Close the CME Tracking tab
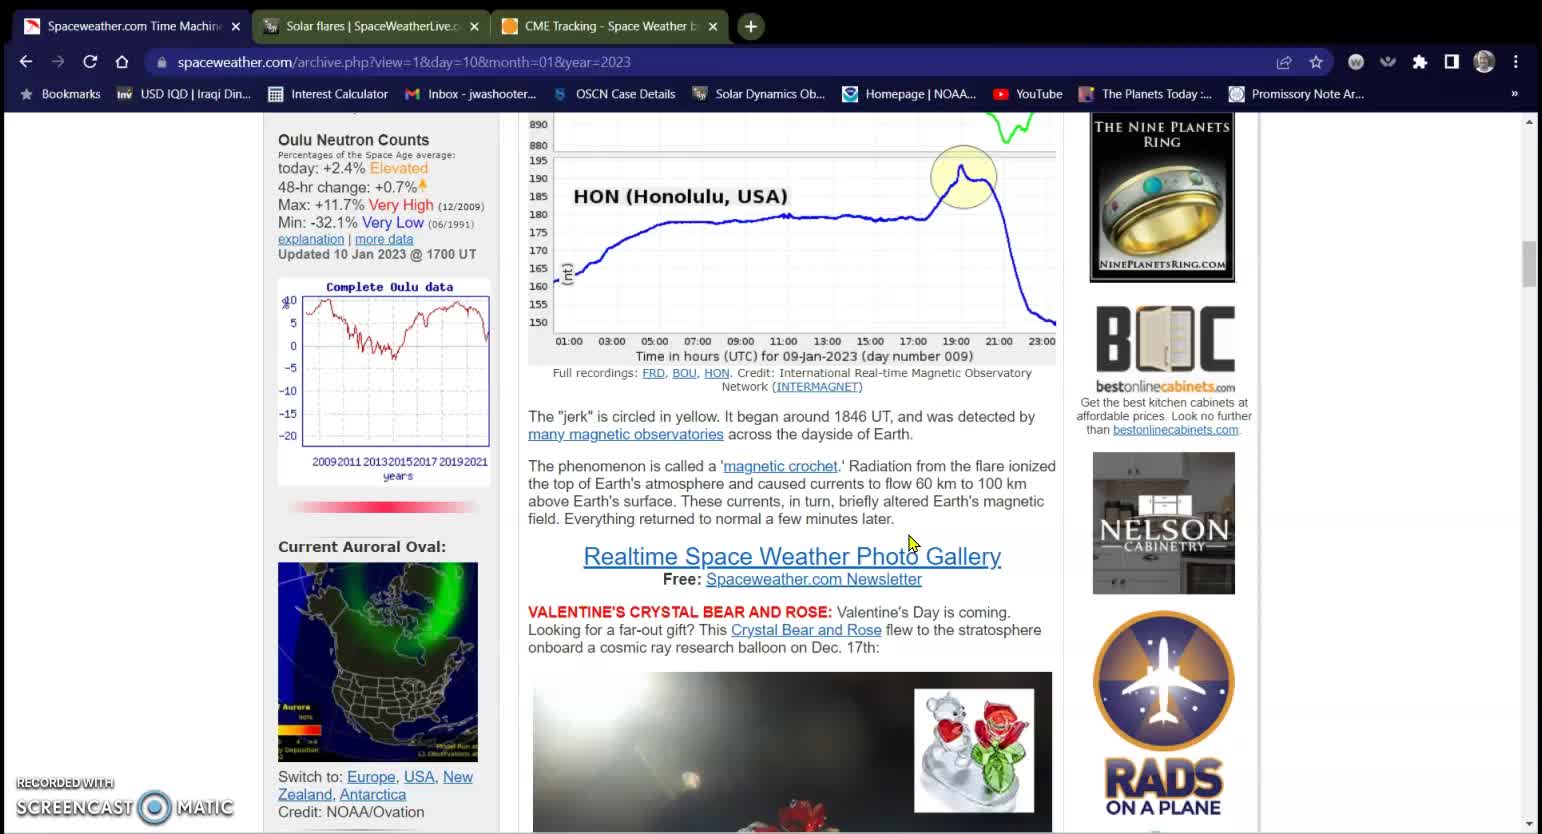 click(713, 27)
